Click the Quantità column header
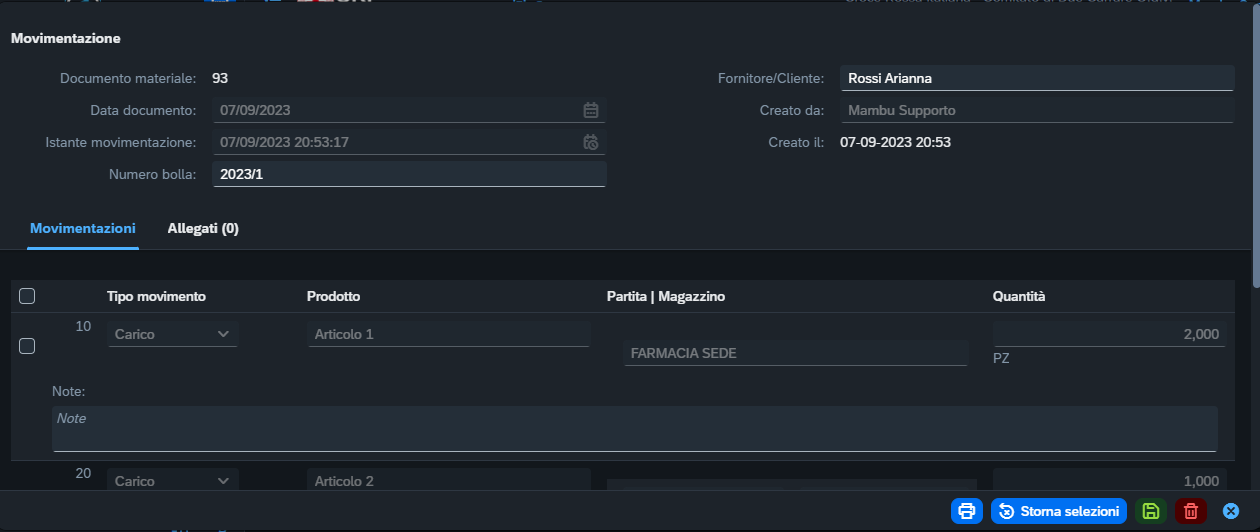Viewport: 1260px width, 532px height. pos(1018,296)
